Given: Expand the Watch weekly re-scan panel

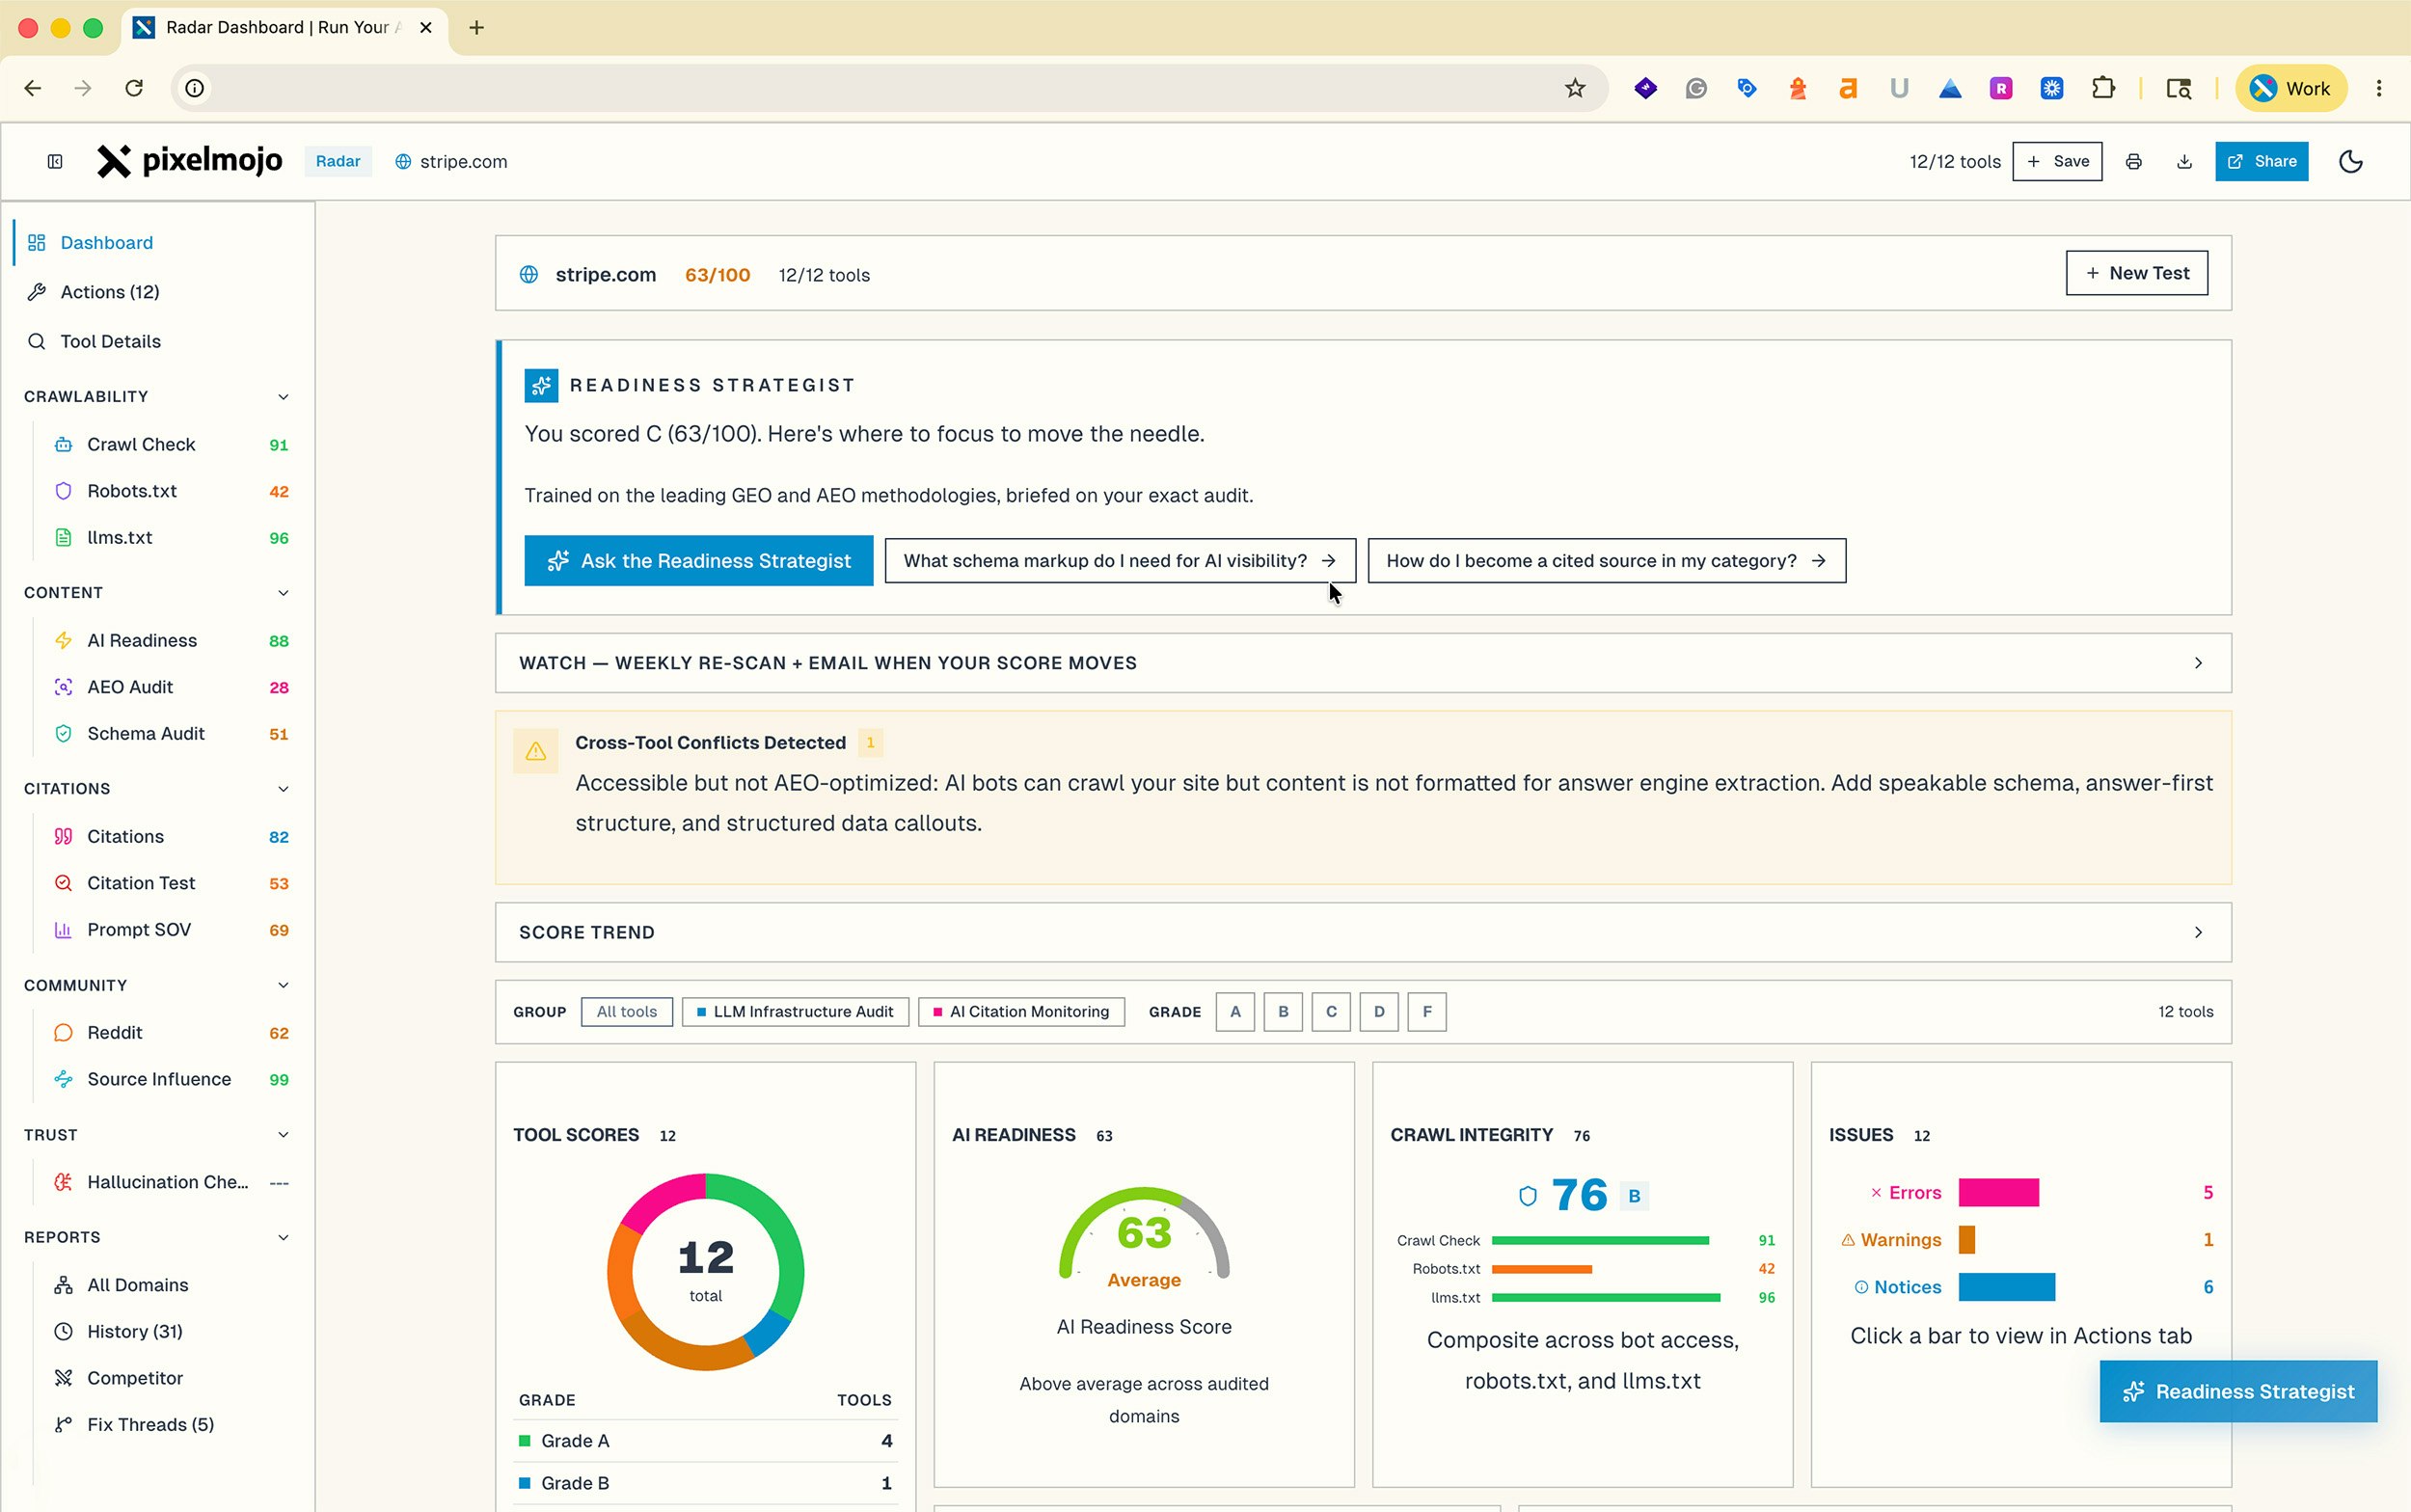Looking at the screenshot, I should (1363, 663).
